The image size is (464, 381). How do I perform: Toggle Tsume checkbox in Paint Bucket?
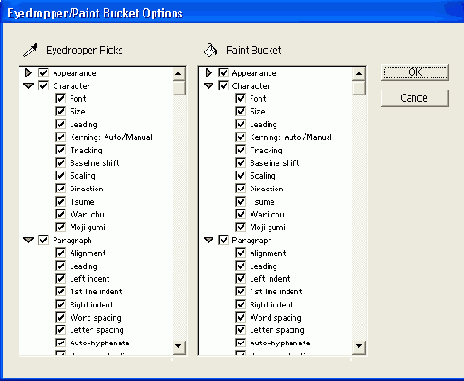point(240,201)
